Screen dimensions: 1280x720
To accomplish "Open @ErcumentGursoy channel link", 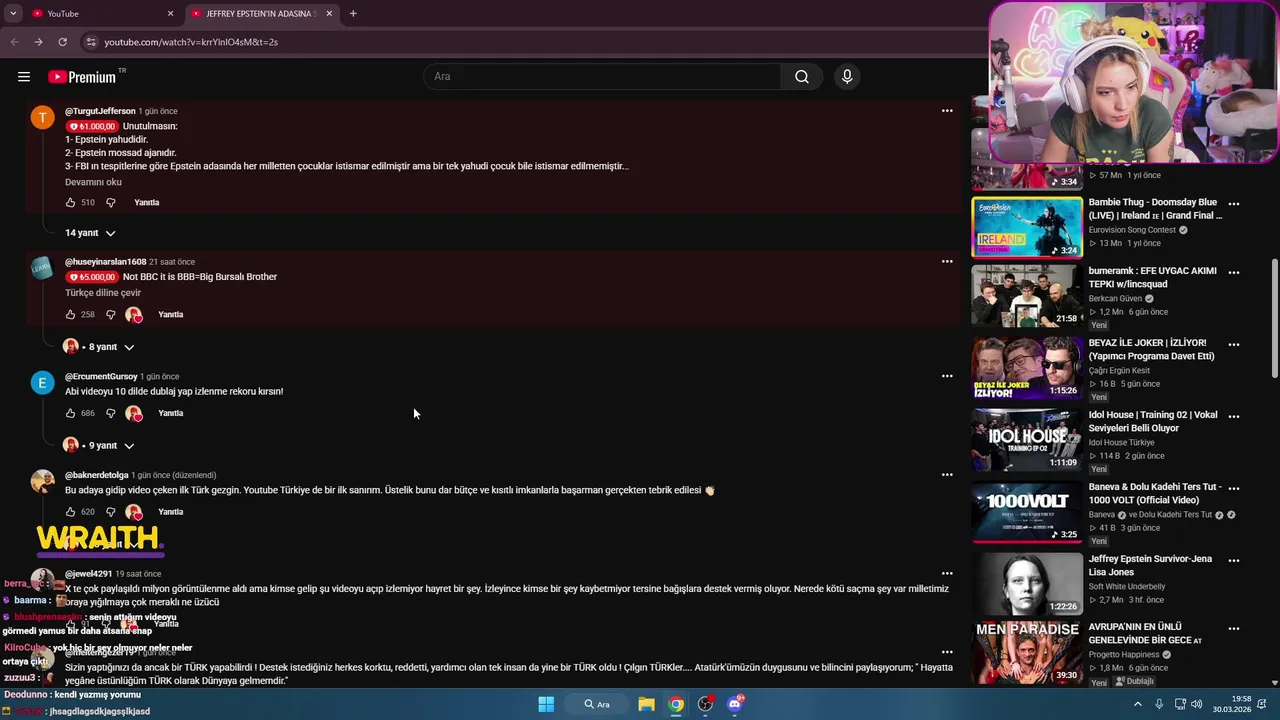I will point(101,377).
